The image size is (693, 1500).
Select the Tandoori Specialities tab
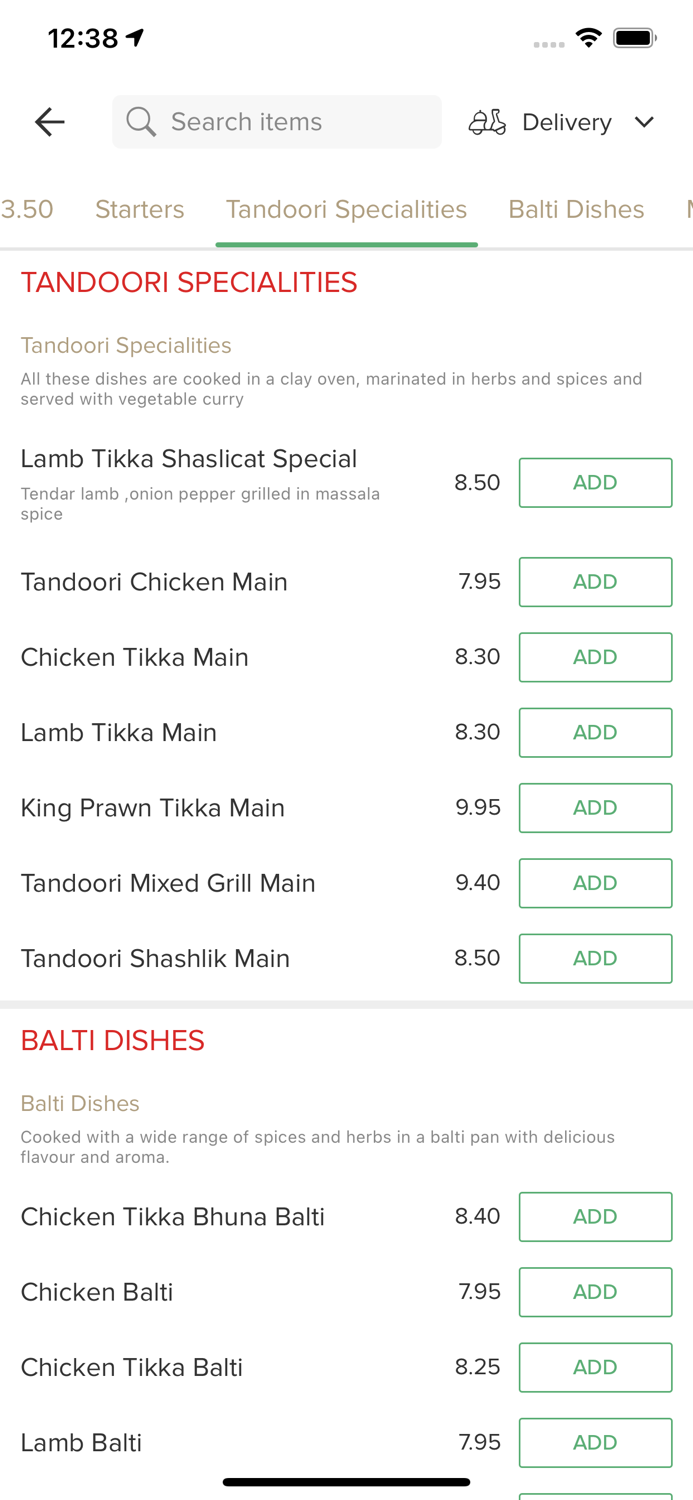[x=346, y=209]
